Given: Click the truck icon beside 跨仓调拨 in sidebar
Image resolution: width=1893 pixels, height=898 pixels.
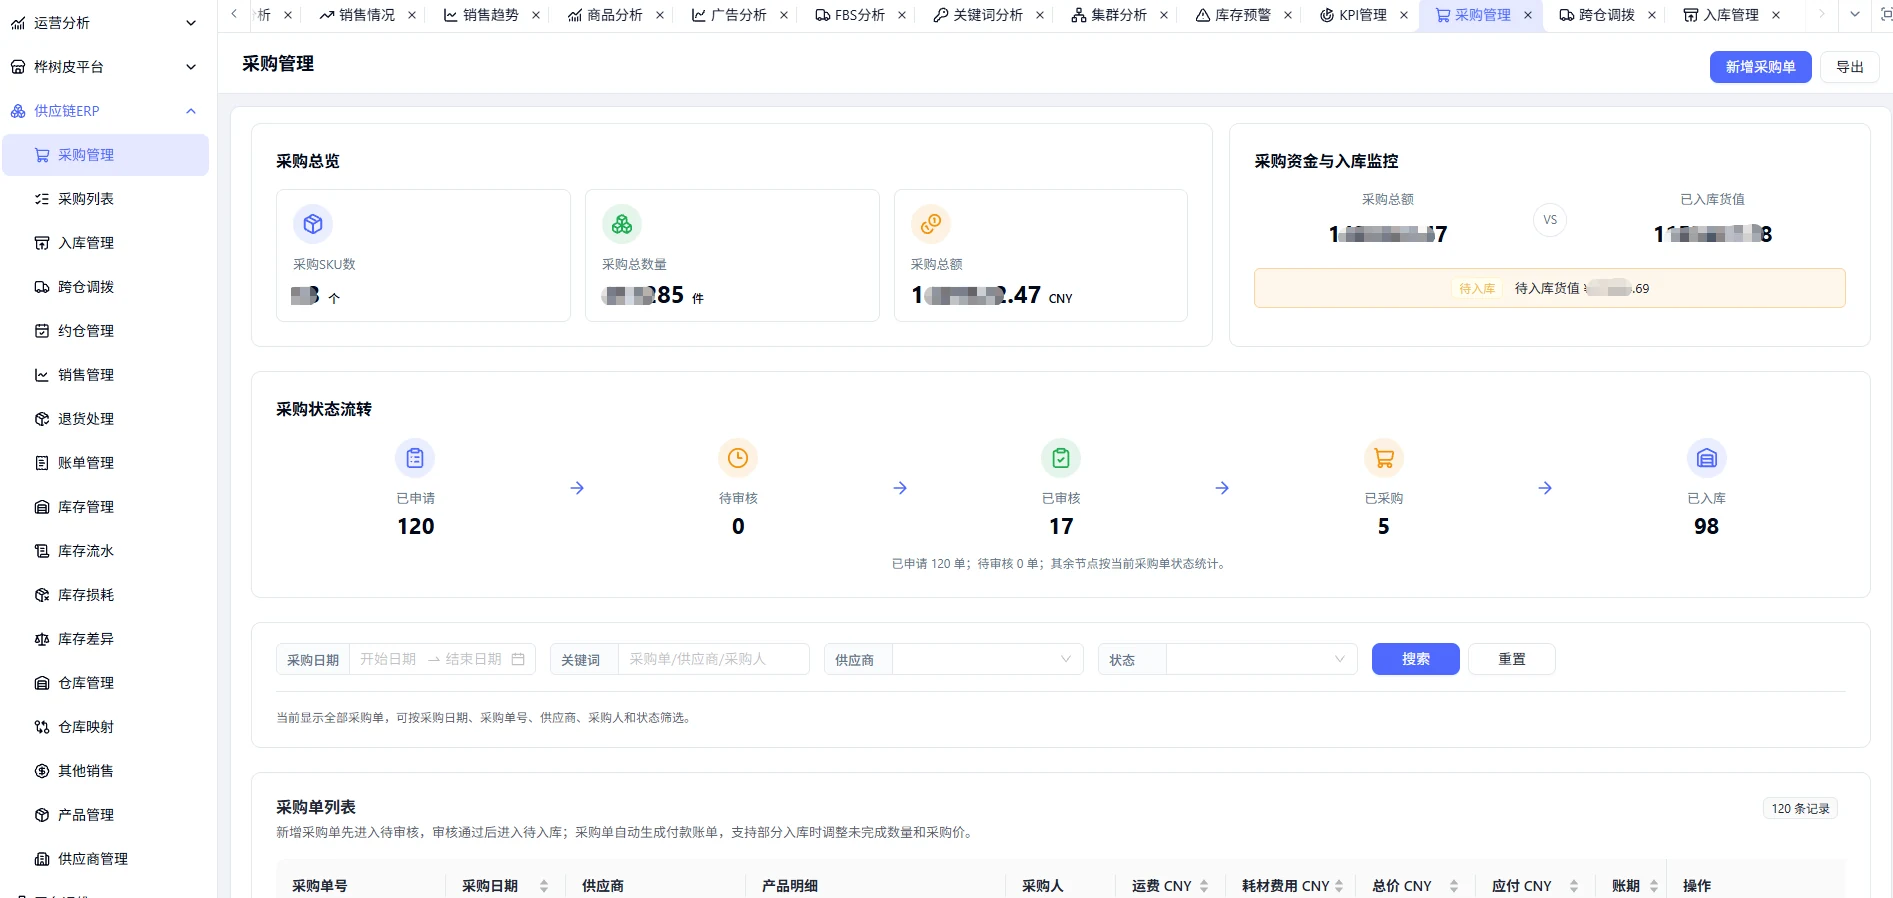Looking at the screenshot, I should click(x=42, y=287).
